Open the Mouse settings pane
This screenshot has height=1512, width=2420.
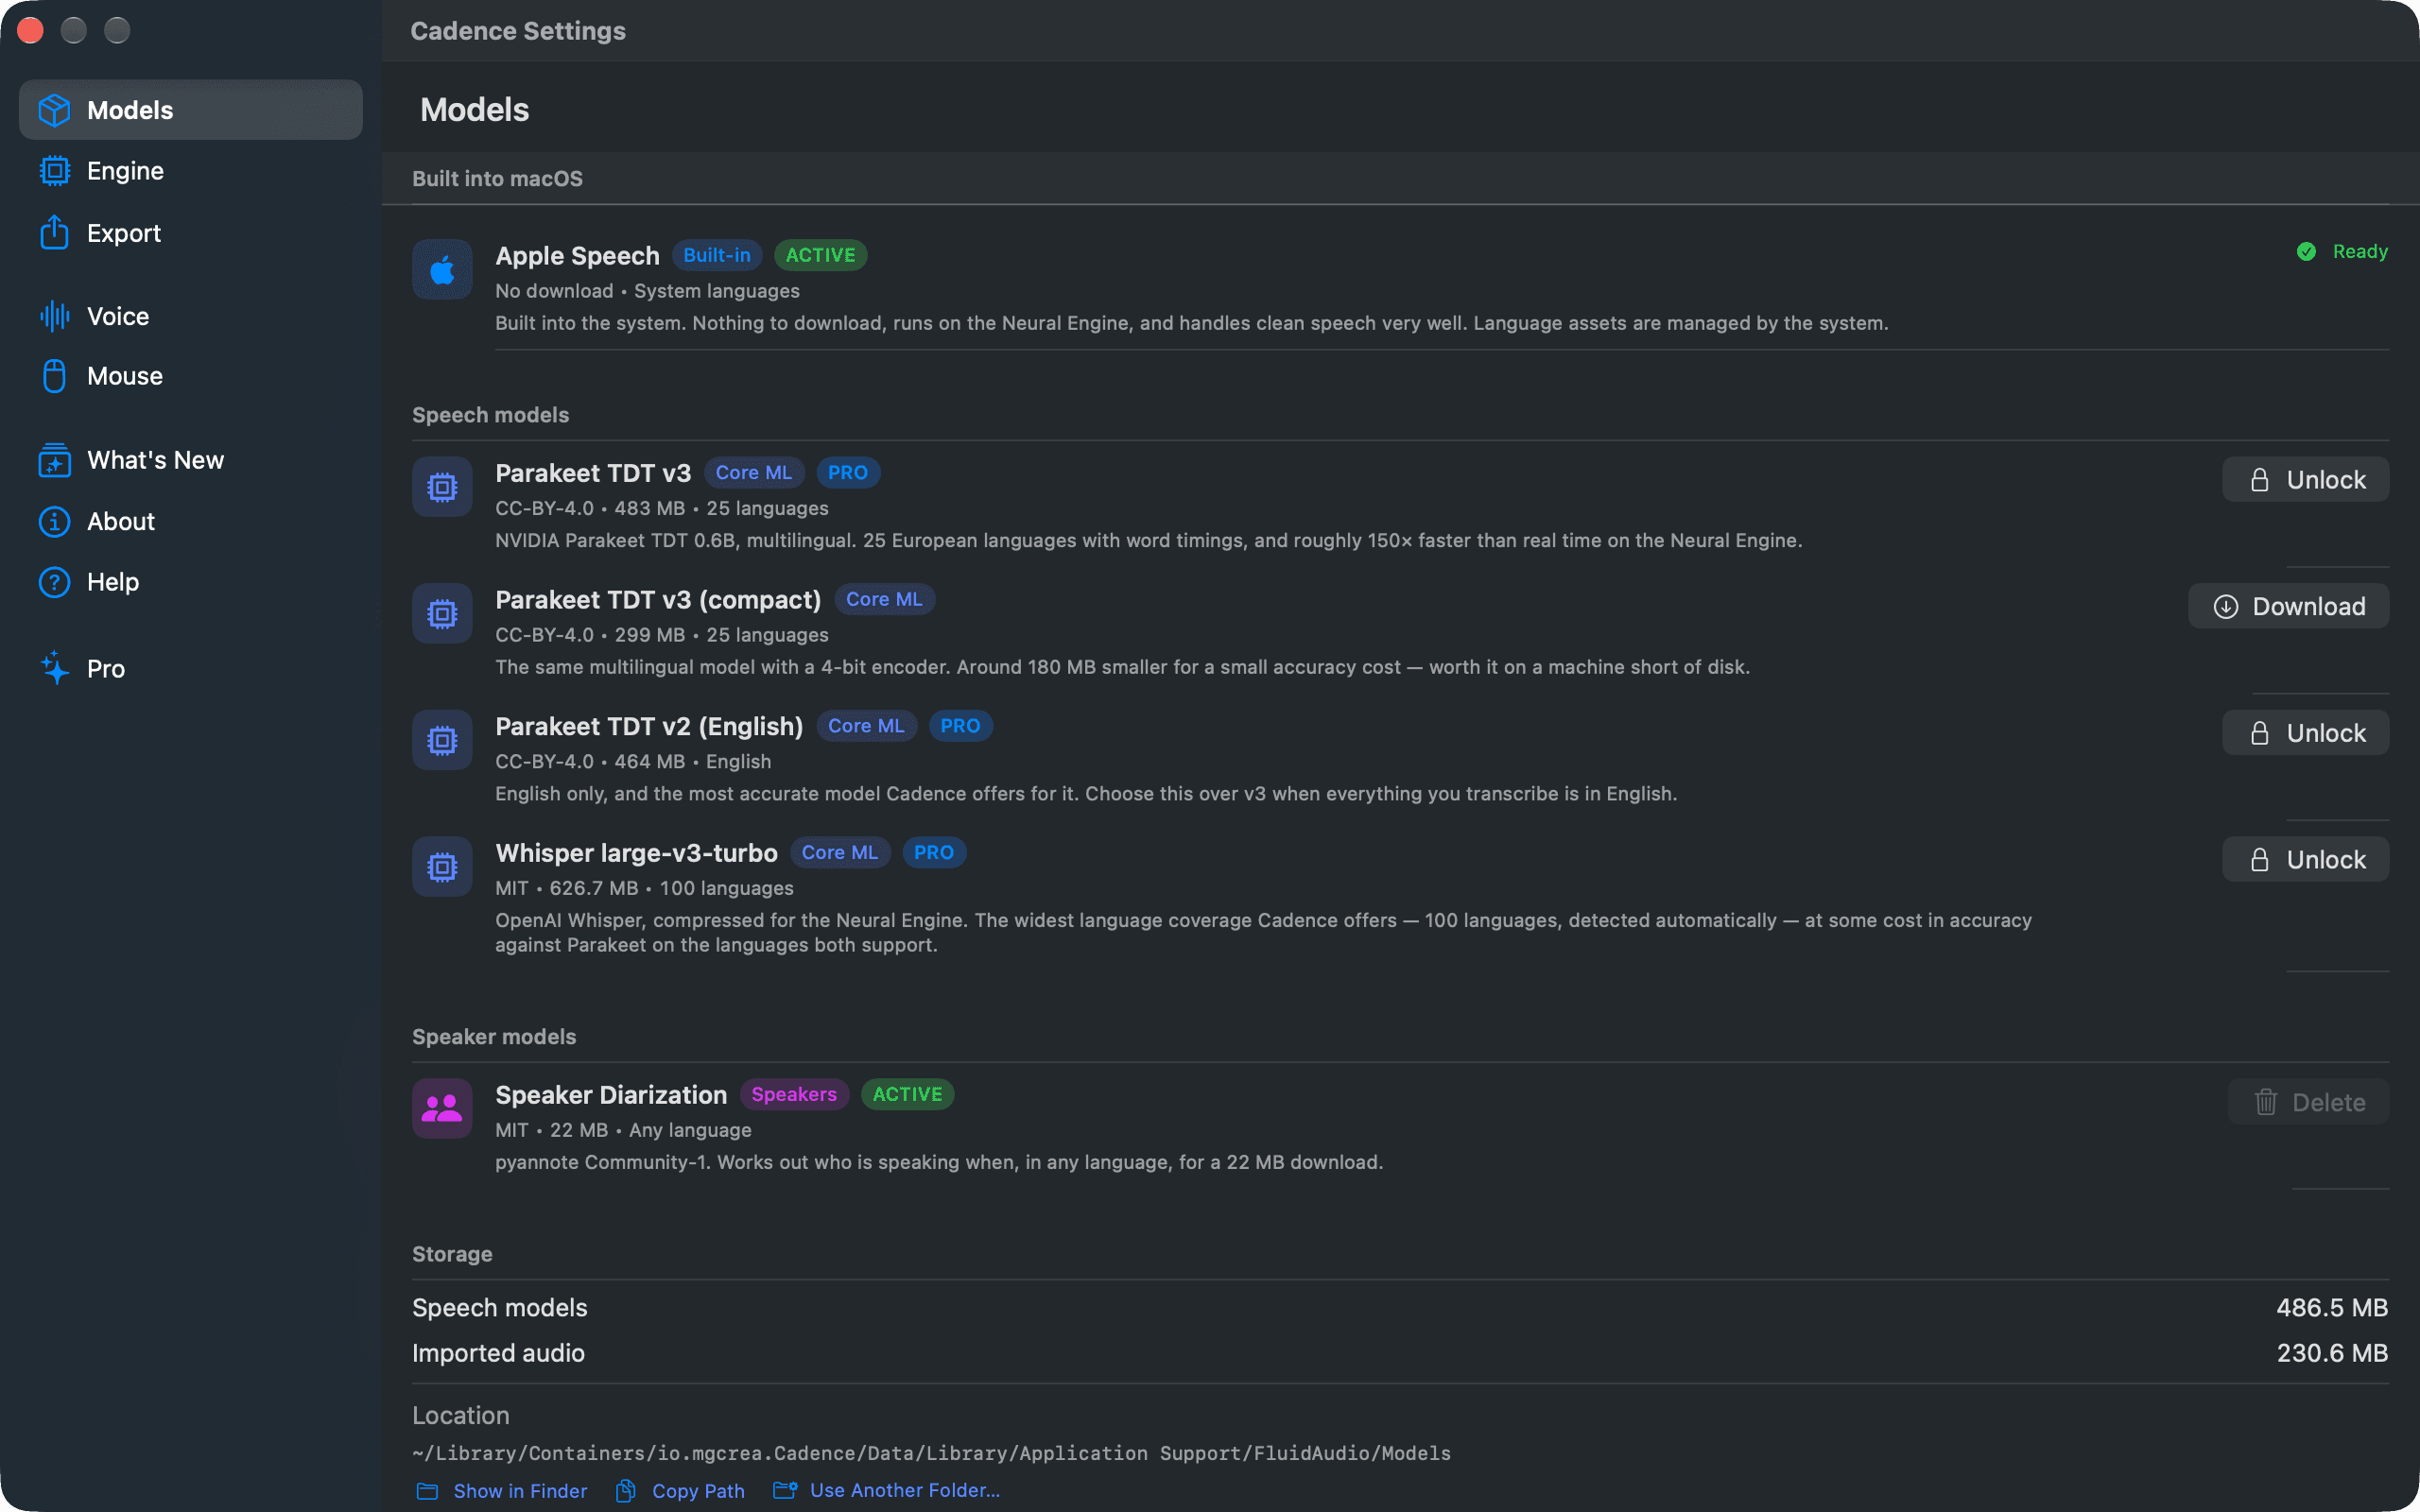pos(191,376)
